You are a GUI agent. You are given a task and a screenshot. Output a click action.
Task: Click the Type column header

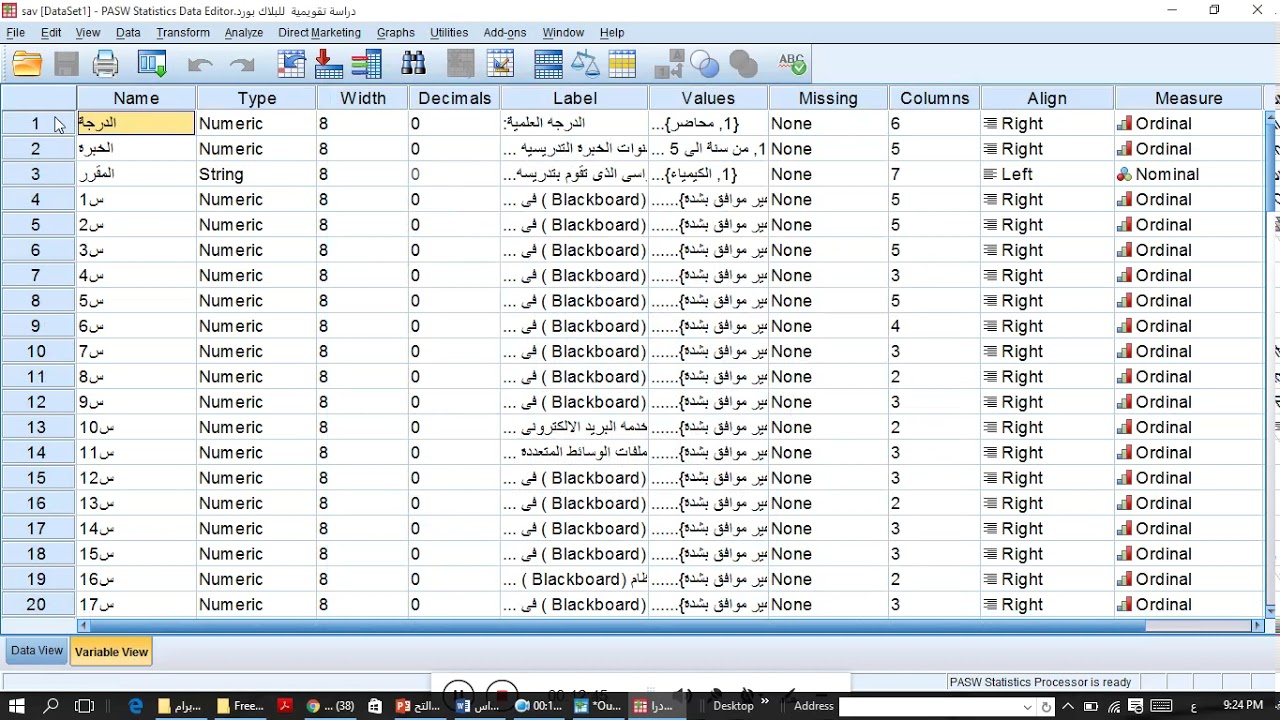(257, 98)
